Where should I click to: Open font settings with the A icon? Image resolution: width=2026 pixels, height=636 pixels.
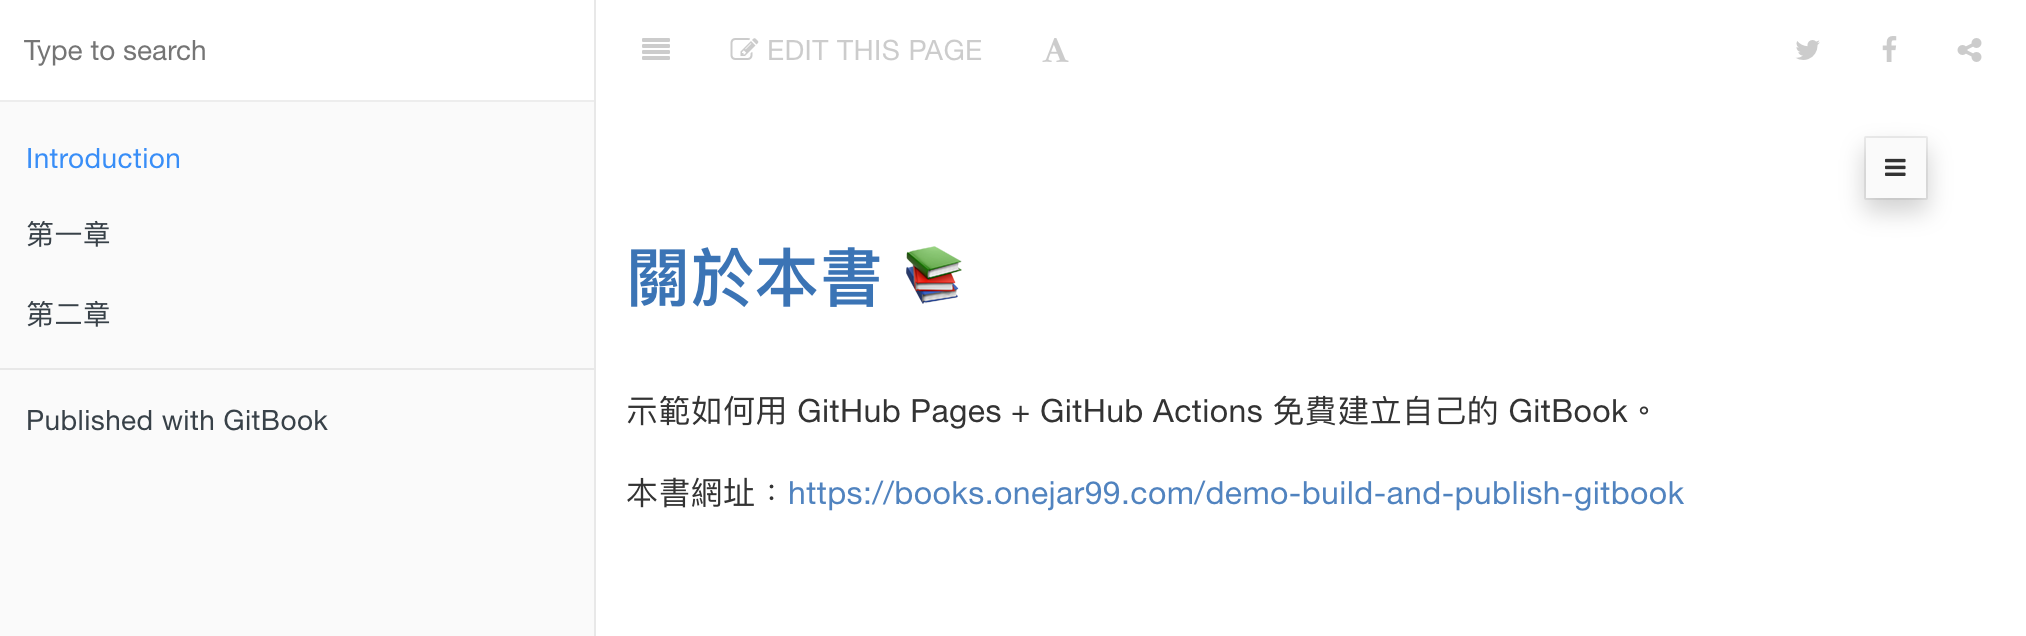coord(1055,50)
